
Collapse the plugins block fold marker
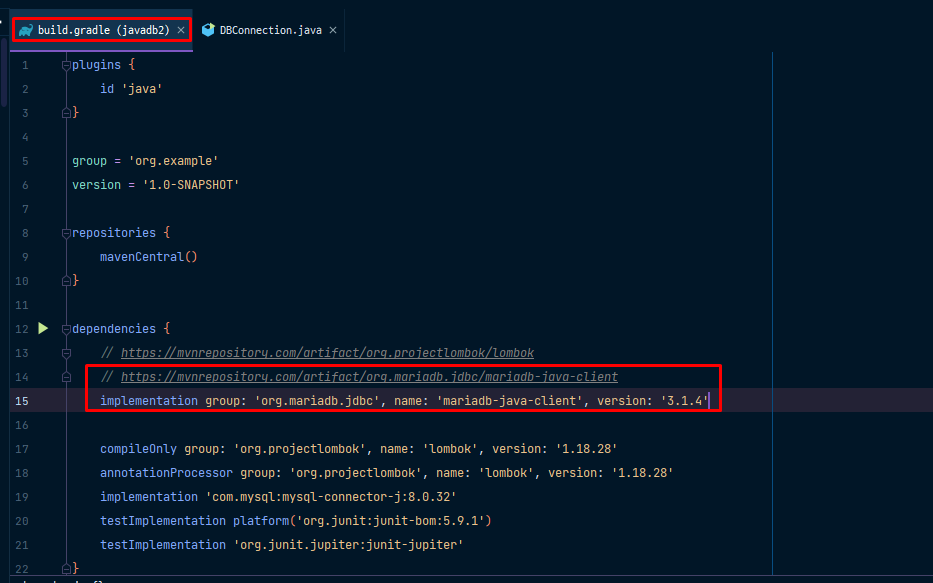(x=66, y=65)
